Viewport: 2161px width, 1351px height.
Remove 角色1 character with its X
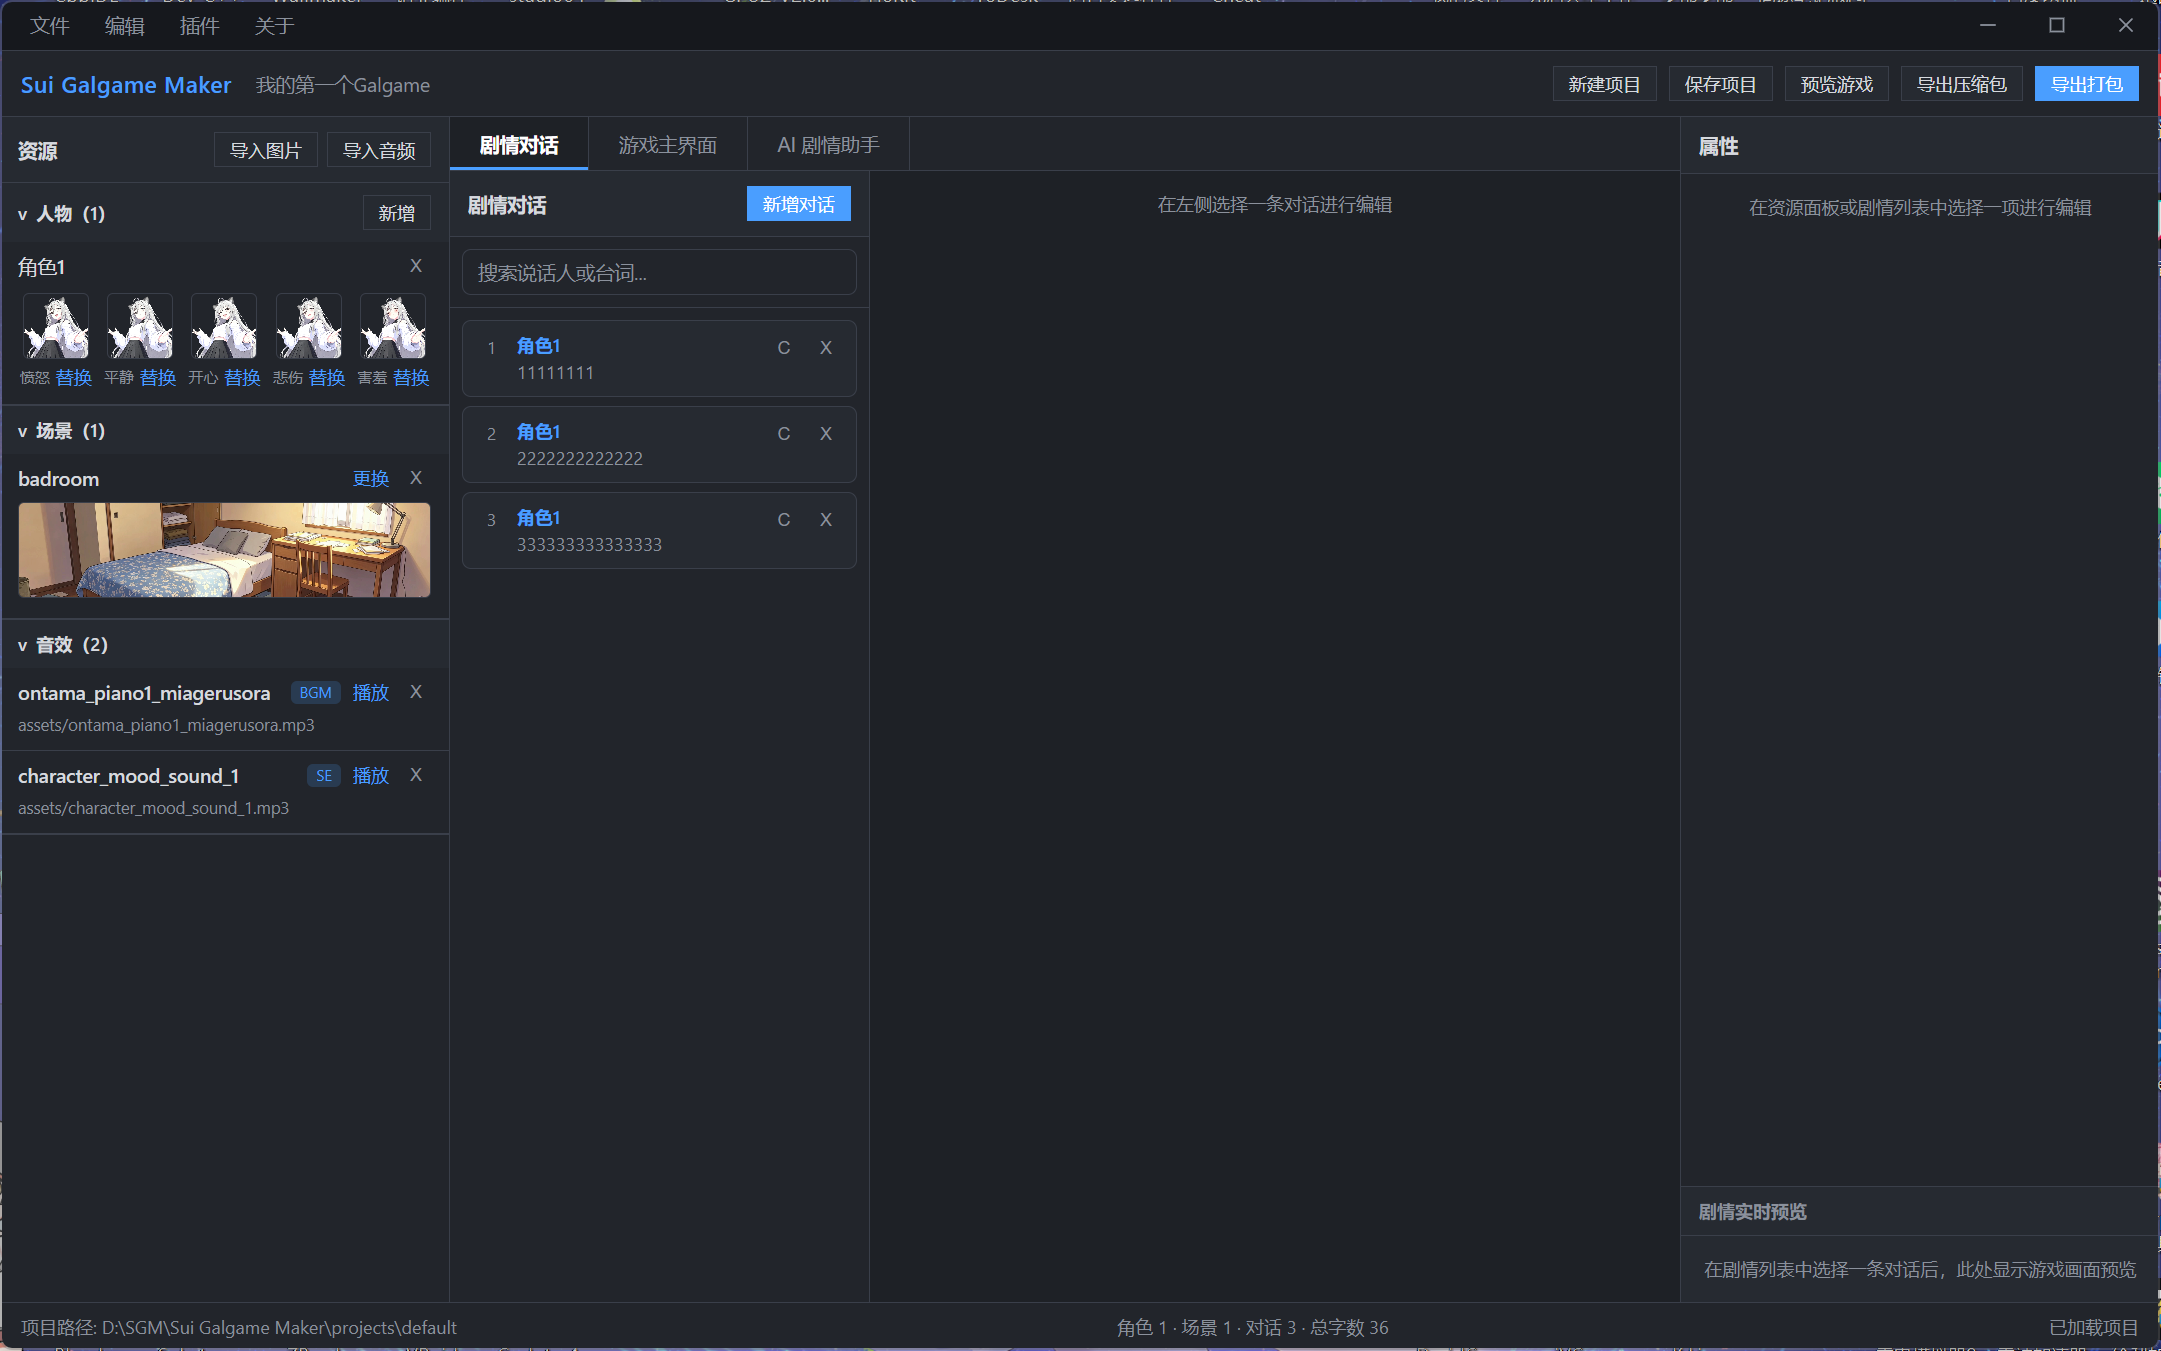point(416,266)
